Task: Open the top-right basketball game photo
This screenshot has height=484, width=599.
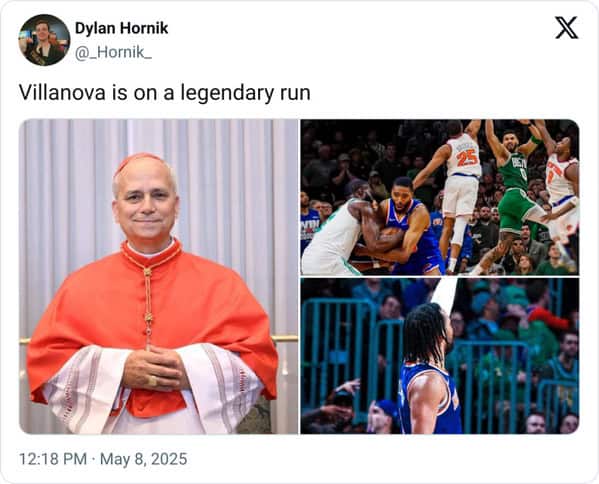Action: [x=440, y=197]
